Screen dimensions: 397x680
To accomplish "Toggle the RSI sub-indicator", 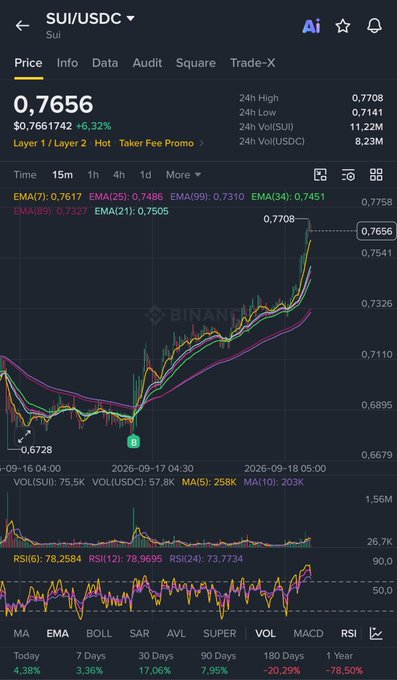I will pyautogui.click(x=348, y=634).
